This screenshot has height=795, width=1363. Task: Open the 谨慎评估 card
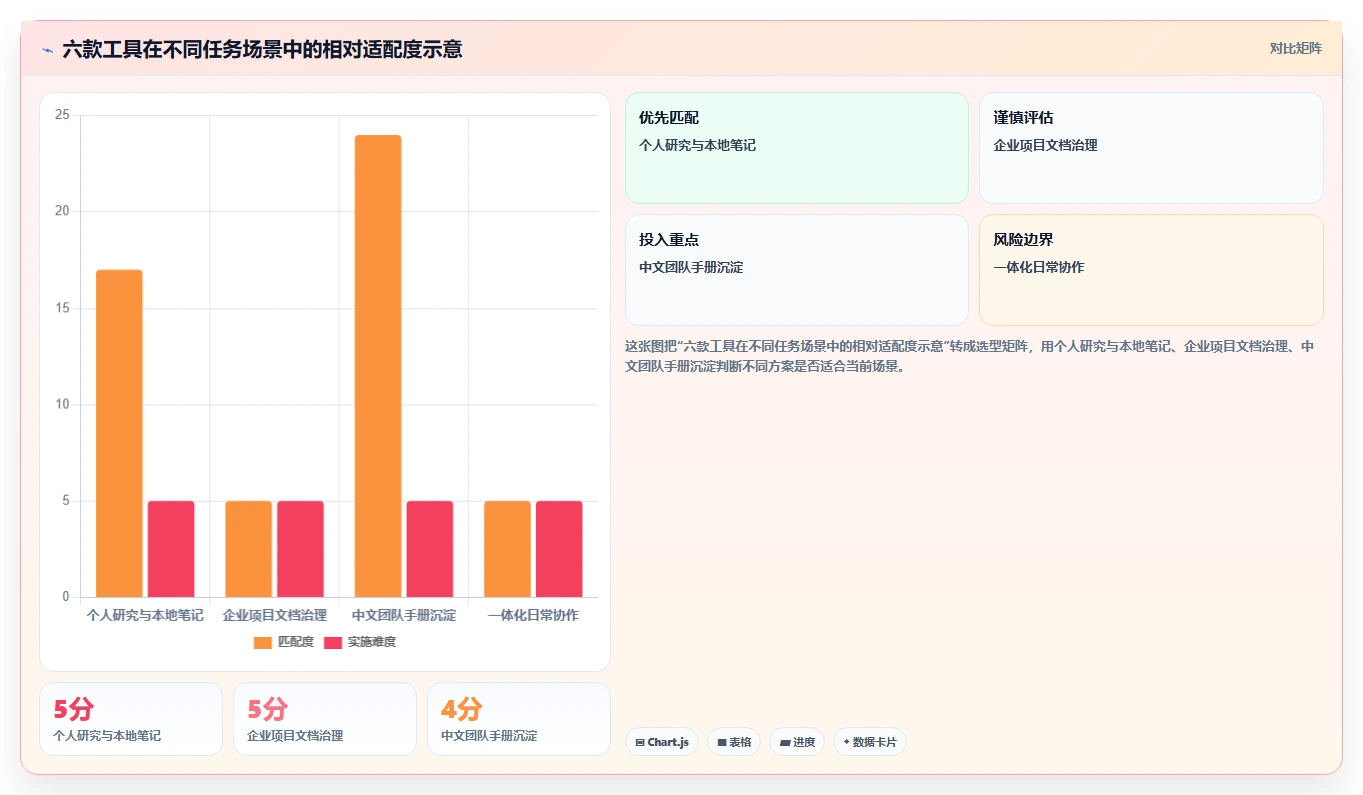pos(1151,148)
